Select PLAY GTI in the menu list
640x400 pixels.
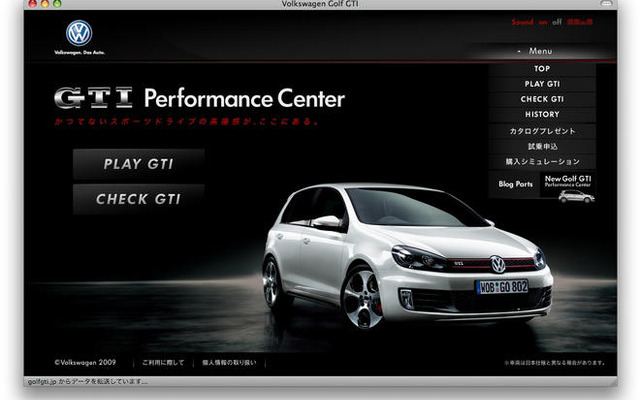[x=542, y=84]
